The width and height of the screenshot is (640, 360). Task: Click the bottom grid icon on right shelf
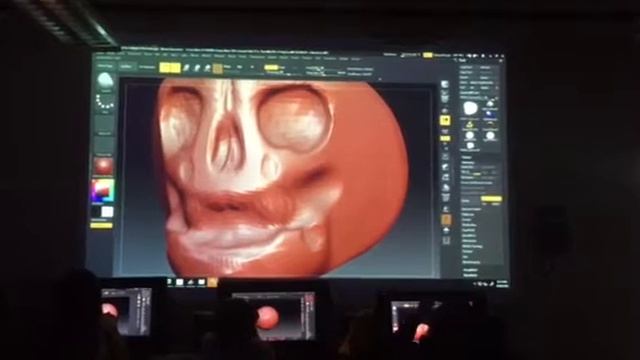(446, 241)
